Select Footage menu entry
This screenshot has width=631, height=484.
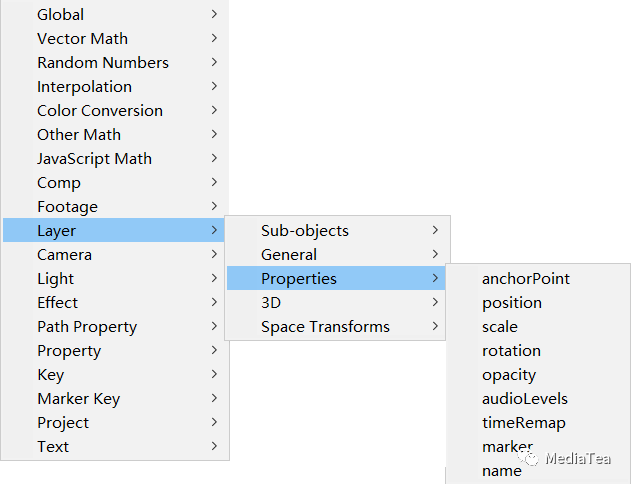tap(67, 207)
